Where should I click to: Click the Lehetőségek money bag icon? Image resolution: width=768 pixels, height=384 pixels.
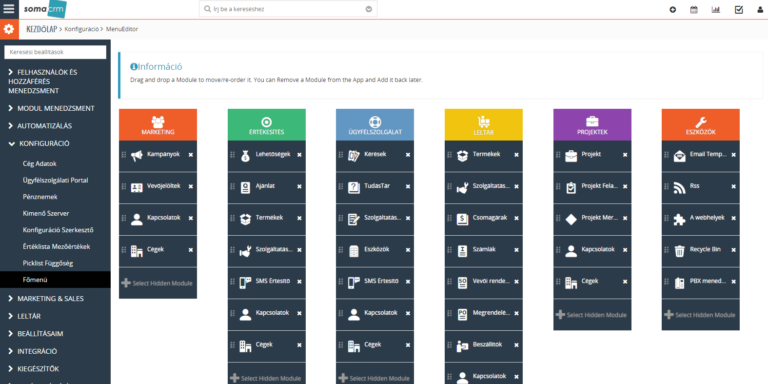[245, 156]
